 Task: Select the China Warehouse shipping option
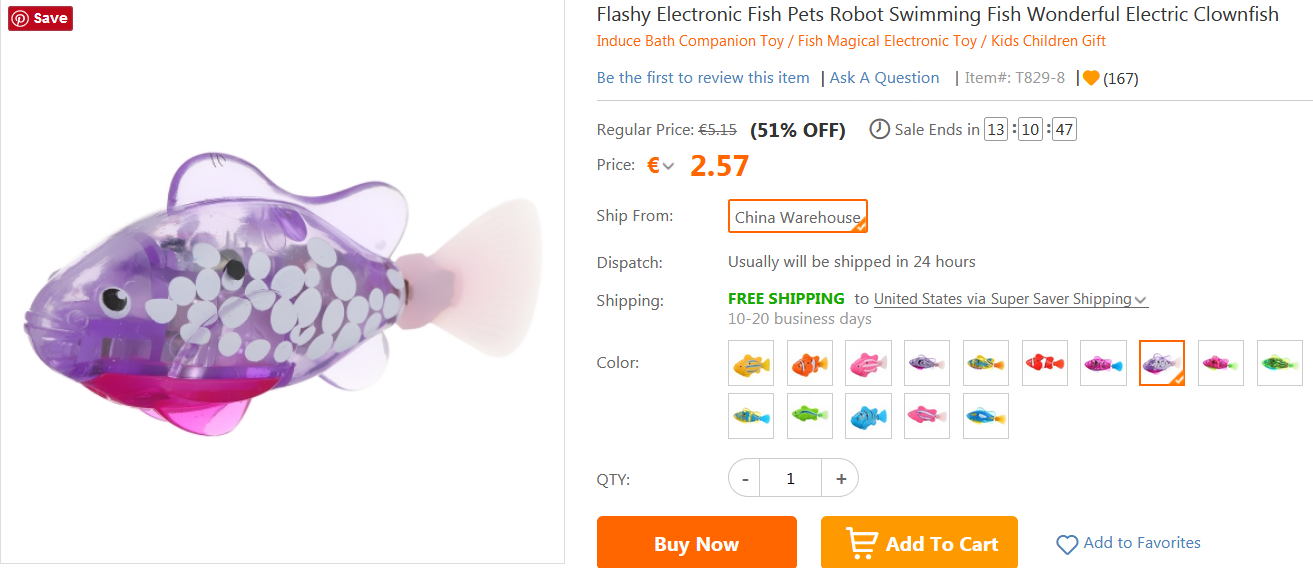797,217
